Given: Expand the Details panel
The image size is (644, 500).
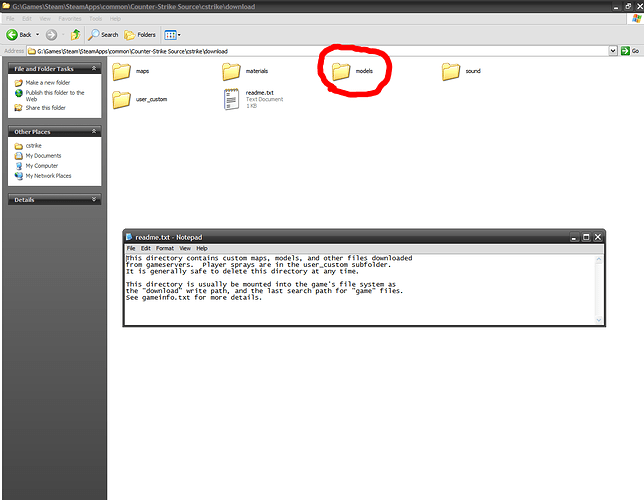Looking at the screenshot, I should tap(94, 199).
